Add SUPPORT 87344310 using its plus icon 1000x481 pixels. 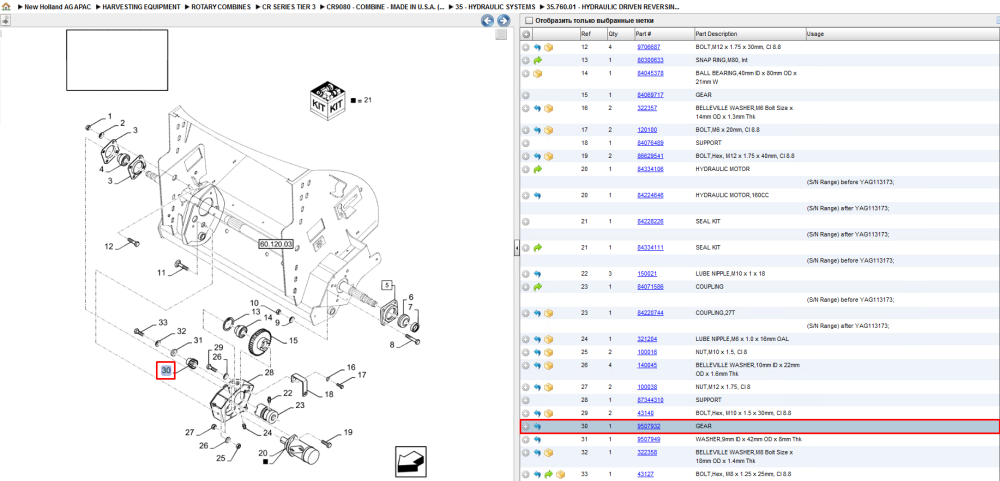click(526, 400)
